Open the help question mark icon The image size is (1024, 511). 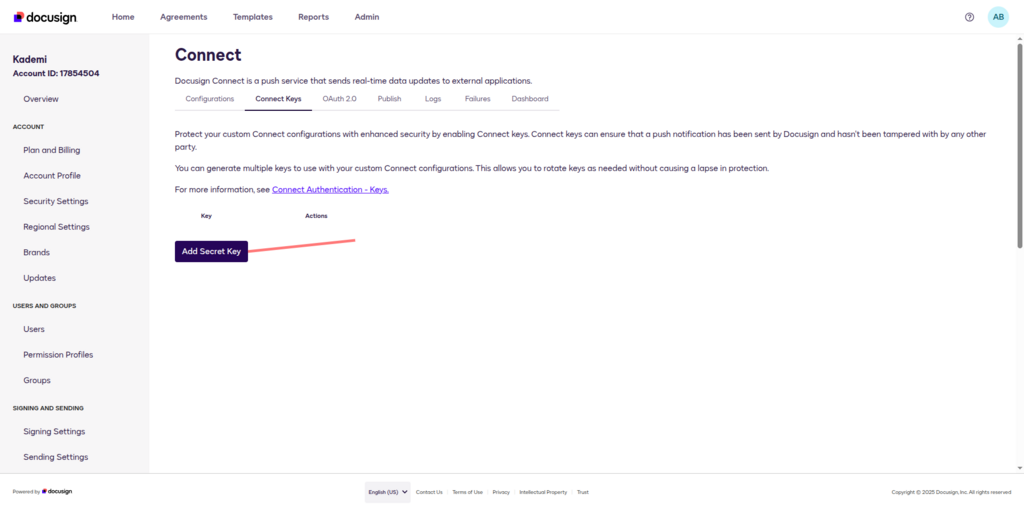pyautogui.click(x=969, y=17)
